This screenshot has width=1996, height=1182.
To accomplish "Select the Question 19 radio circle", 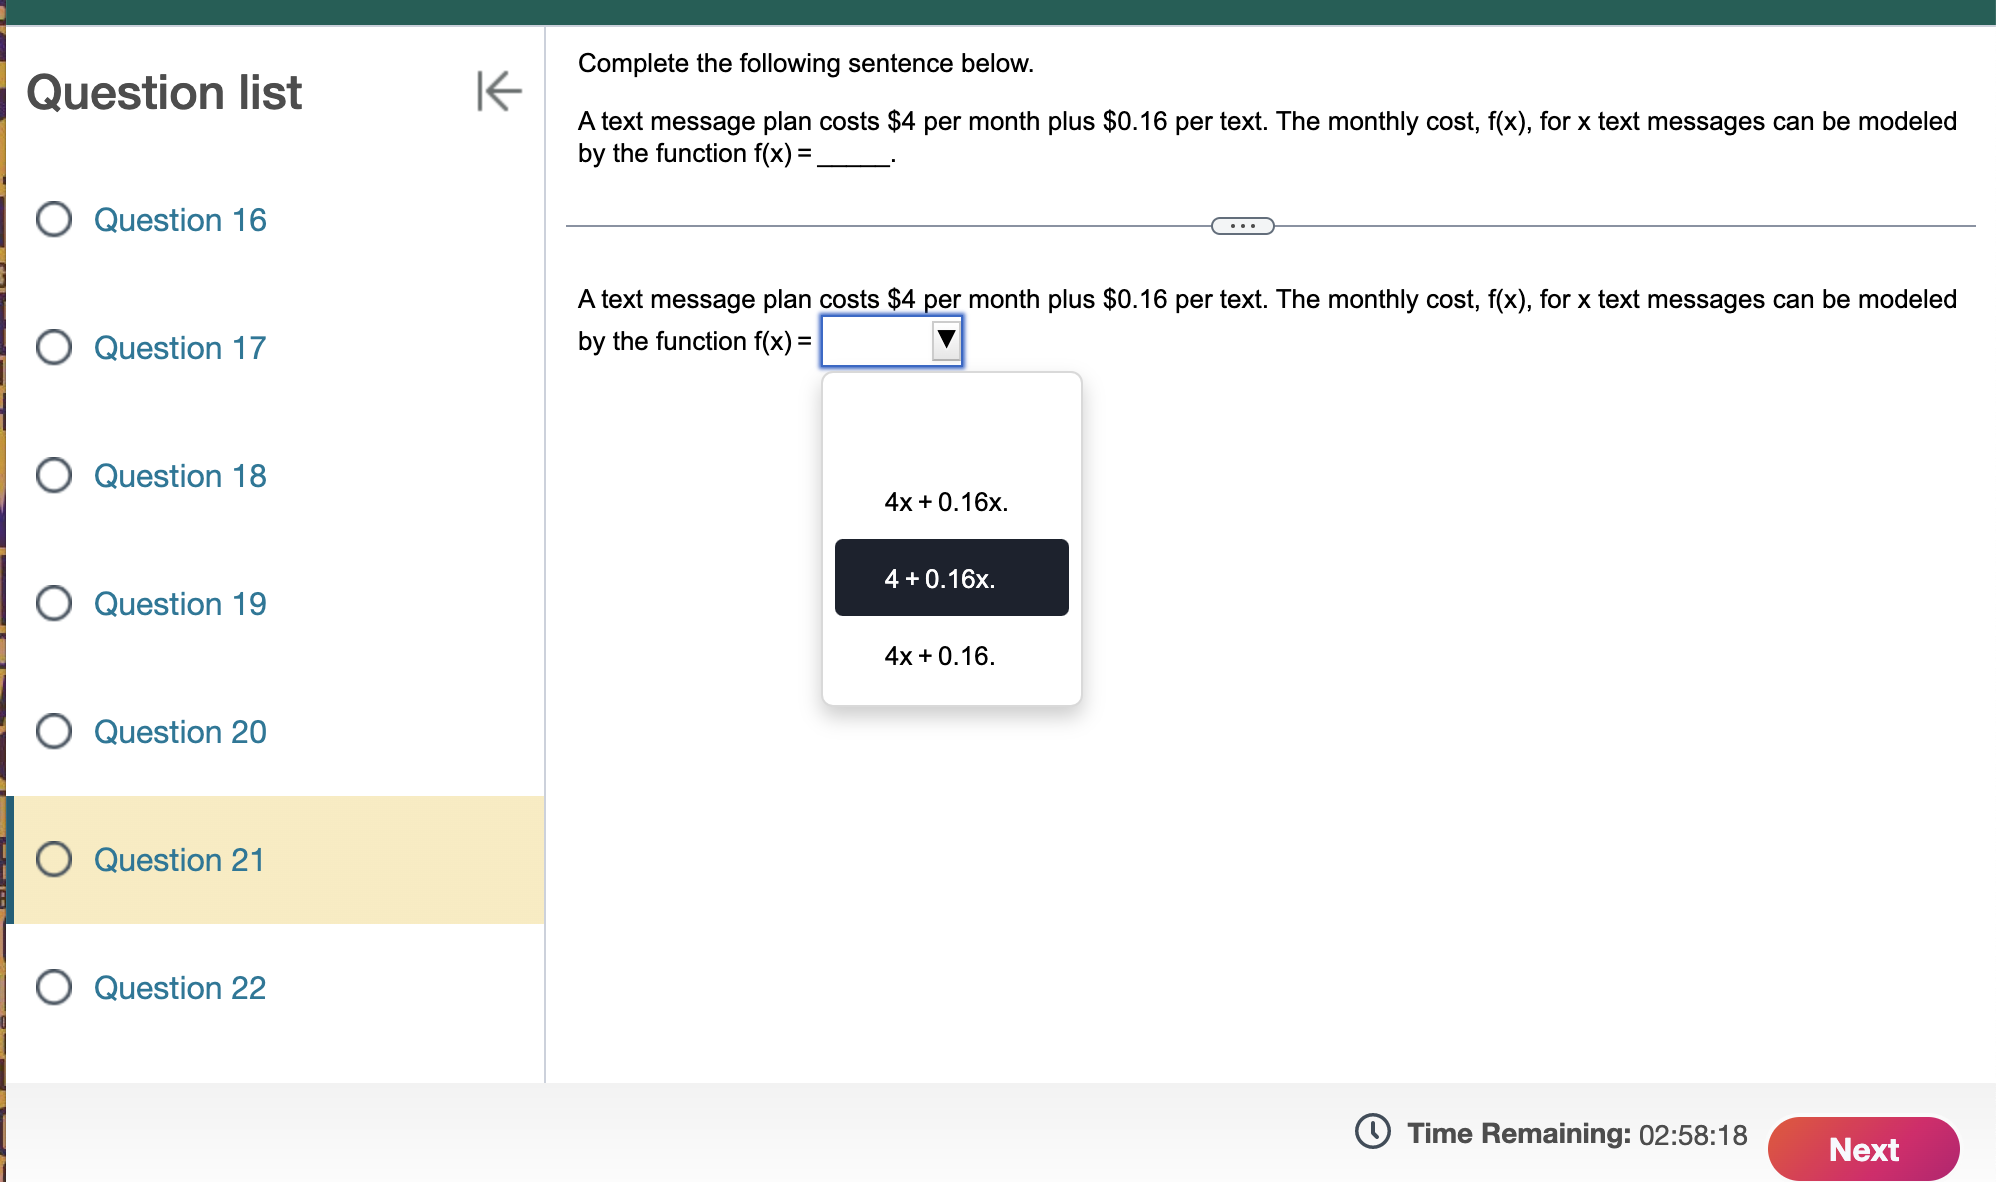I will coord(54,603).
